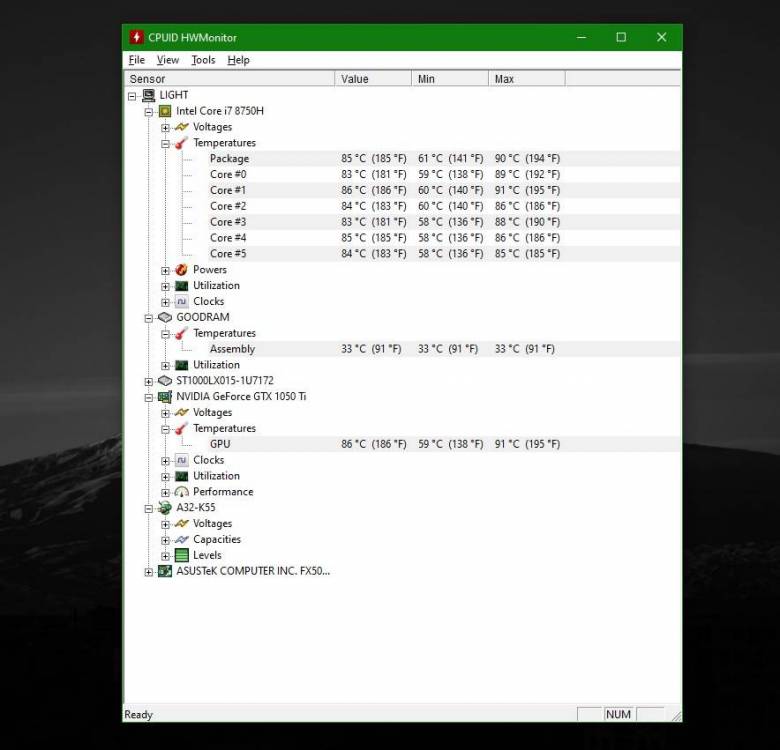This screenshot has height=750, width=780.
Task: Expand the Capacities node
Action: [x=165, y=540]
